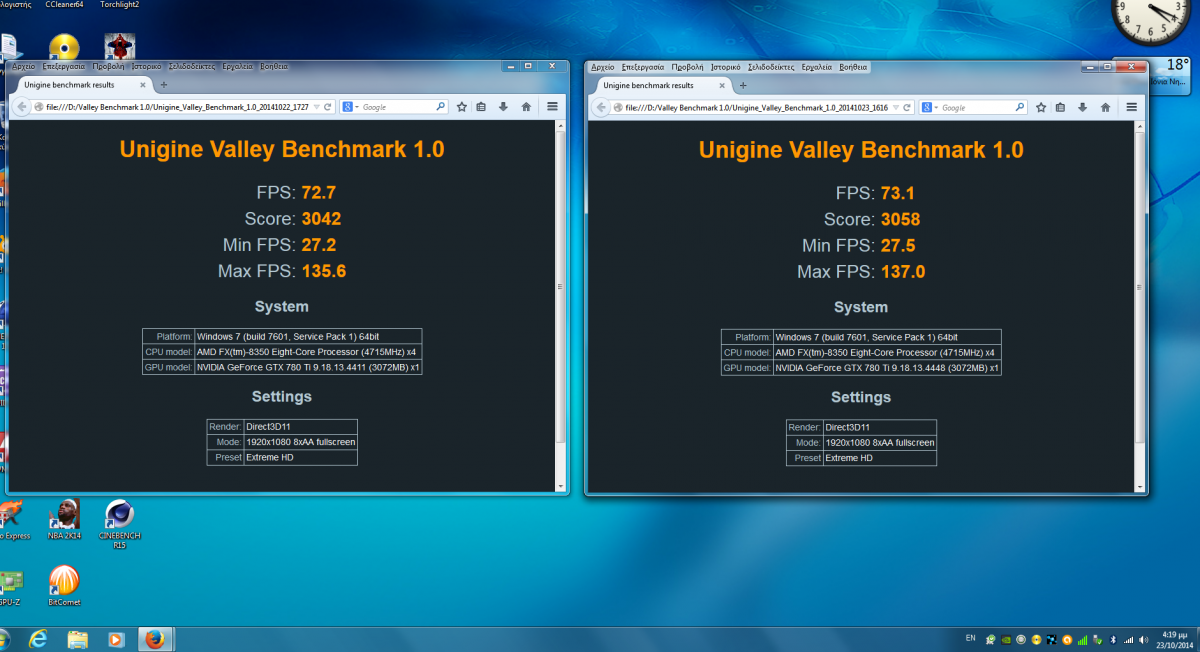The image size is (1200, 652).
Task: Click the search magnifier in the left Firefox window
Action: pyautogui.click(x=440, y=107)
